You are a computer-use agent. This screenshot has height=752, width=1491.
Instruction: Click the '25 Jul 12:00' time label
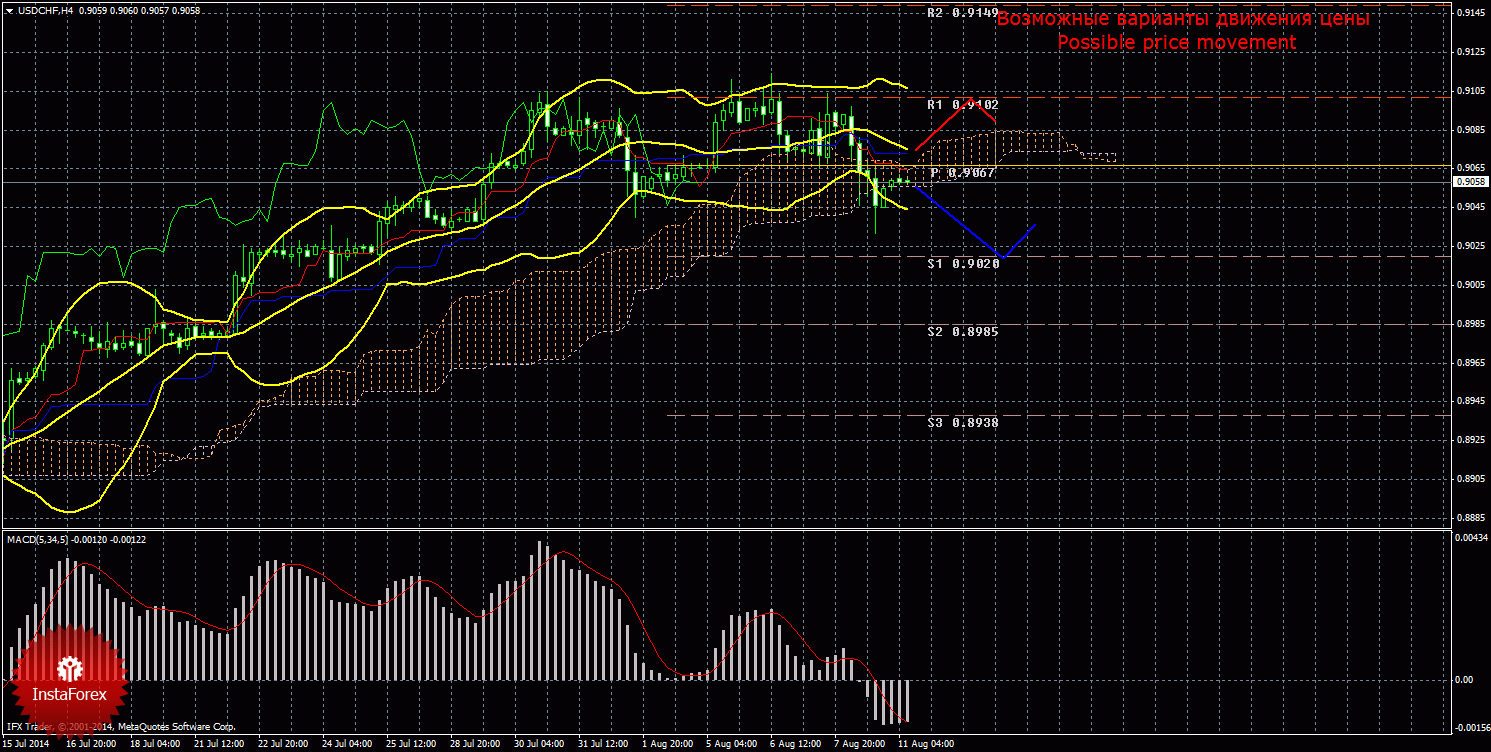click(412, 744)
